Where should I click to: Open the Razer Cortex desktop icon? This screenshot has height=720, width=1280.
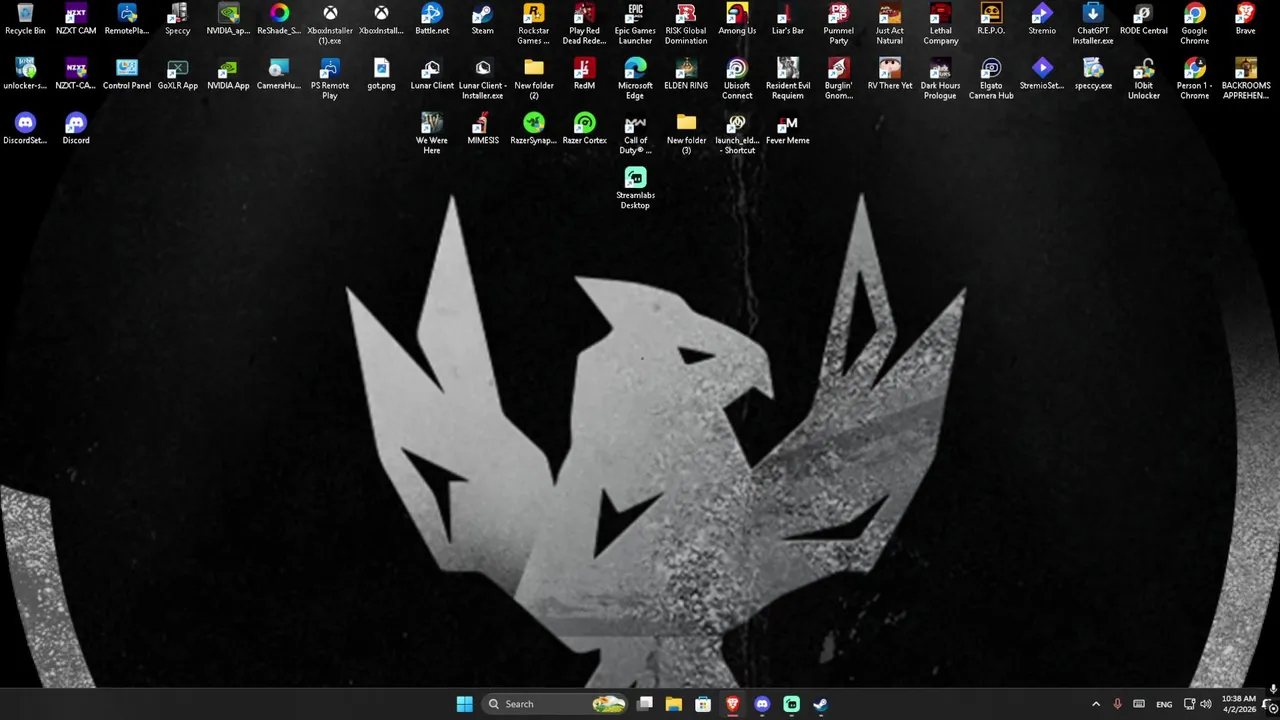pyautogui.click(x=584, y=129)
